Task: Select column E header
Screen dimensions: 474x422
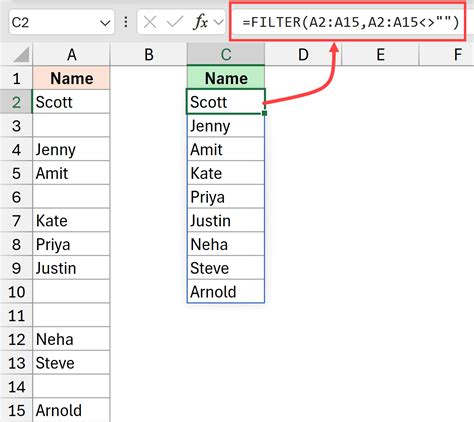Action: (x=380, y=54)
